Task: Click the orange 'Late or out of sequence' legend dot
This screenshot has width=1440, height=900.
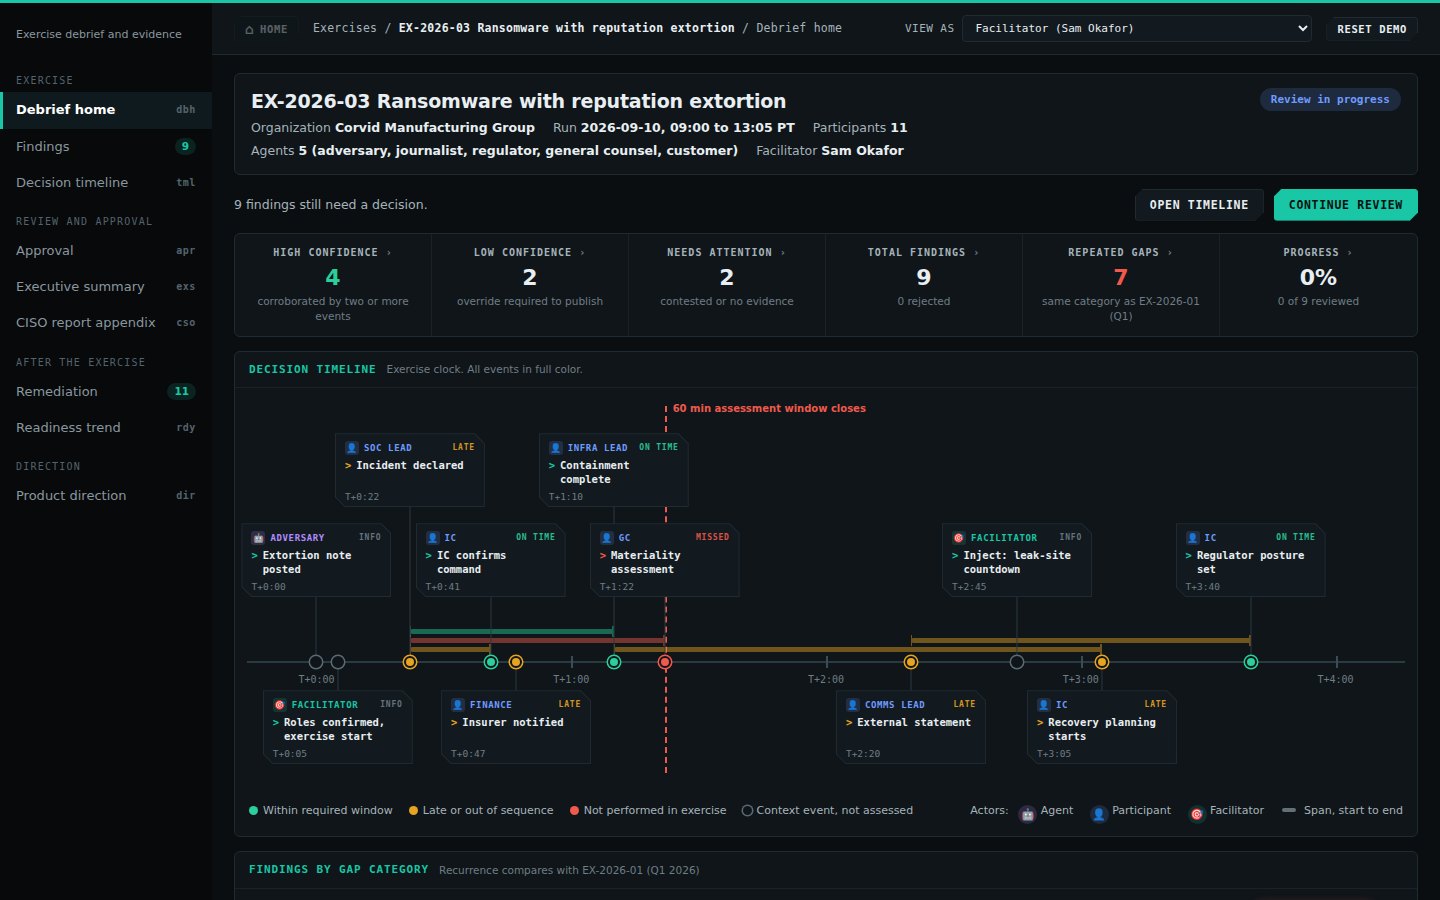Action: [414, 811]
